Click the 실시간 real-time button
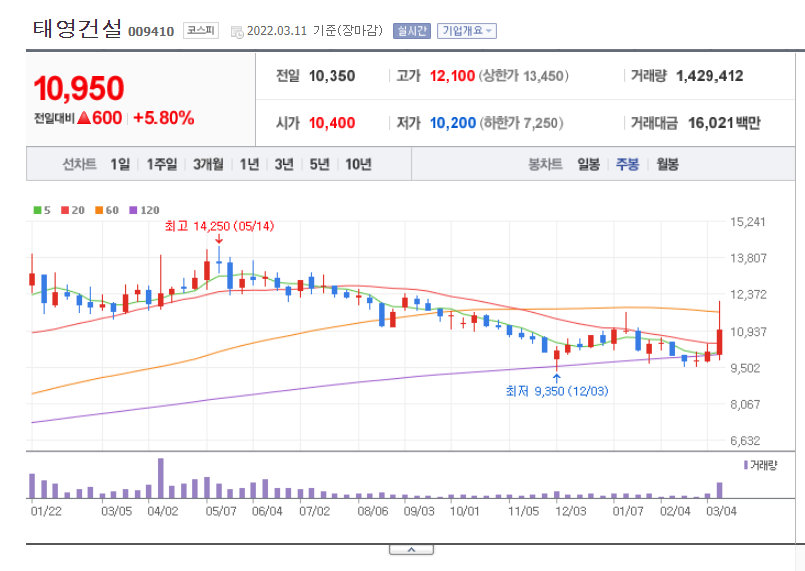805x571 pixels. click(x=412, y=31)
